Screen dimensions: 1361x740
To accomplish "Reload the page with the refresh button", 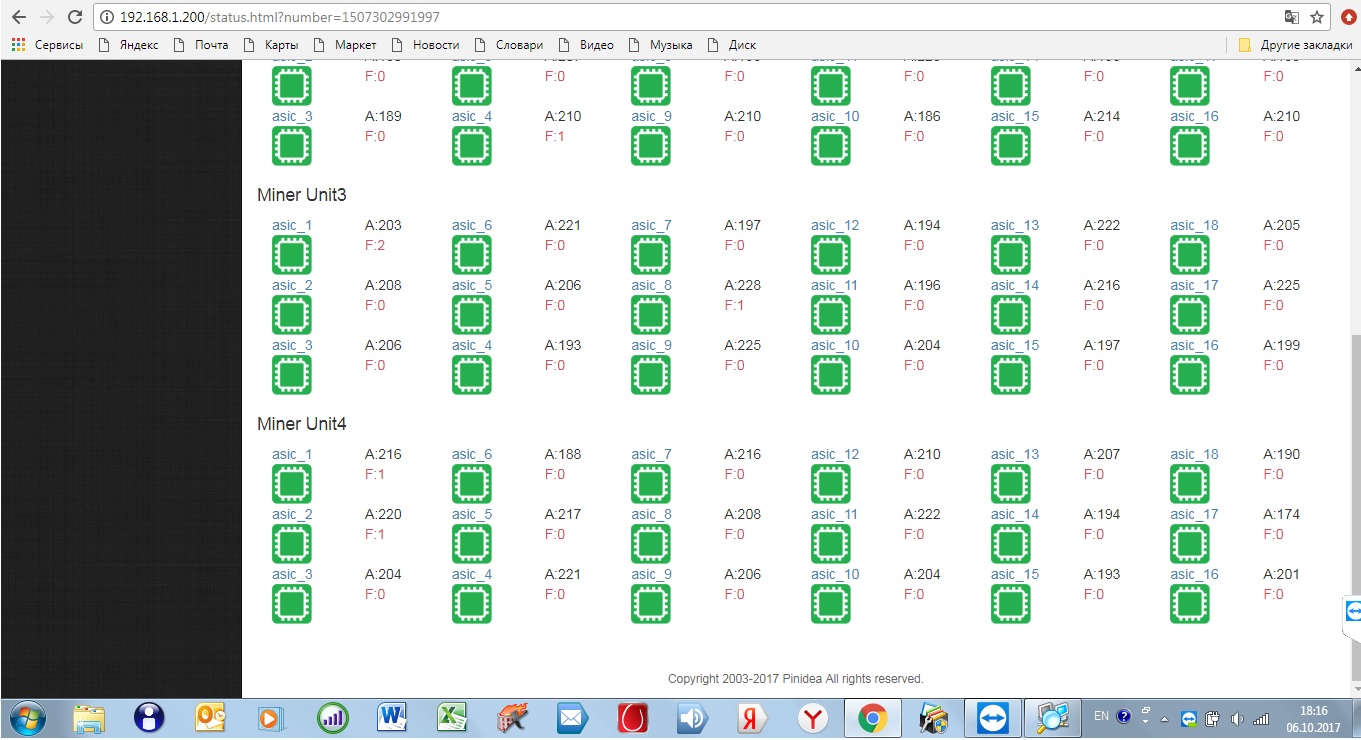I will pyautogui.click(x=75, y=17).
